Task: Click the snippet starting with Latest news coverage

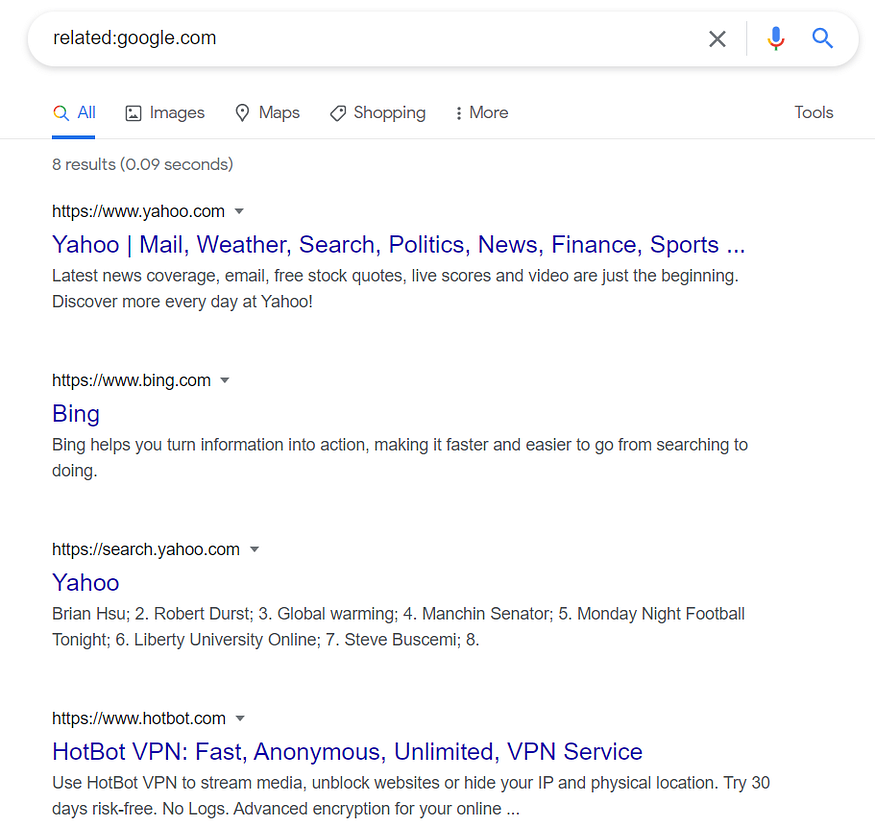Action: (395, 288)
